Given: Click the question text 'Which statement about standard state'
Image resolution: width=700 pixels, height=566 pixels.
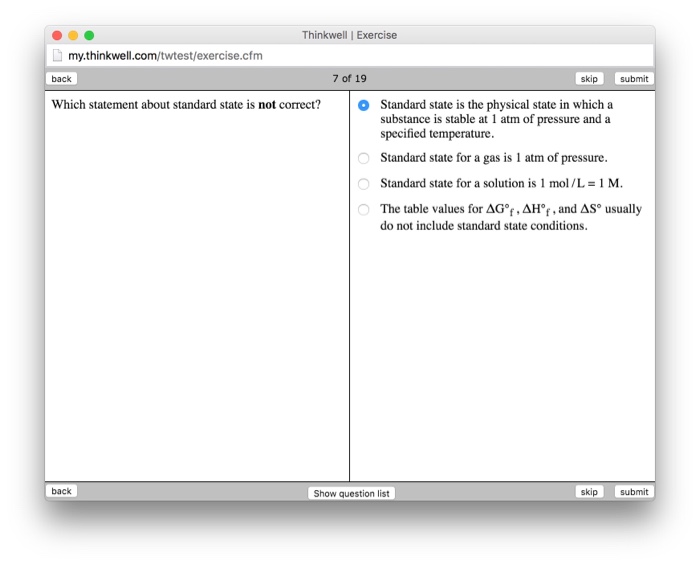Looking at the screenshot, I should 186,104.
